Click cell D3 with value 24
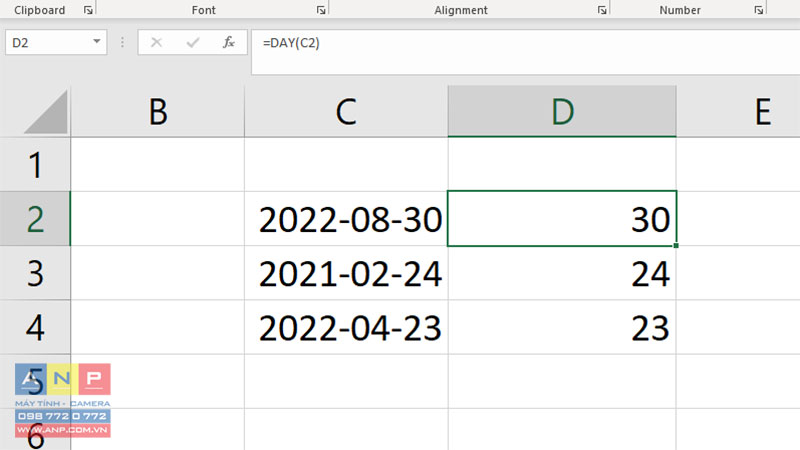The width and height of the screenshot is (800, 450). (562, 273)
